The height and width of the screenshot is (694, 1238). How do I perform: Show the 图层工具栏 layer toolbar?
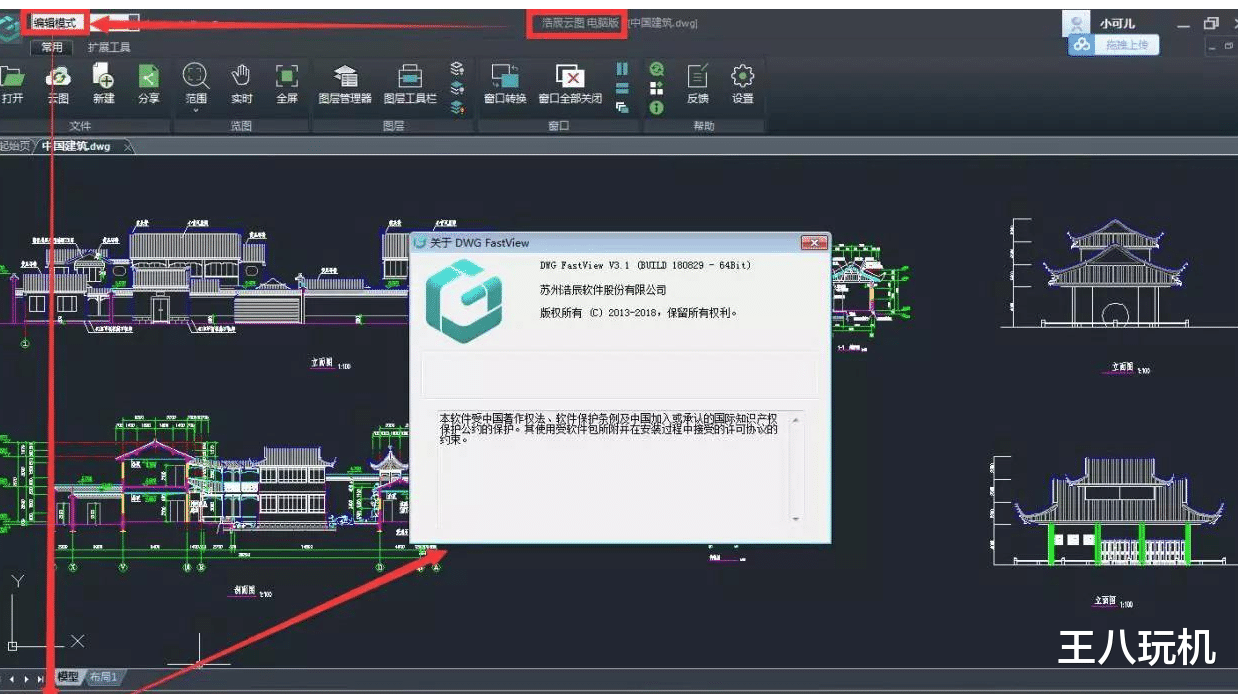pyautogui.click(x=410, y=83)
